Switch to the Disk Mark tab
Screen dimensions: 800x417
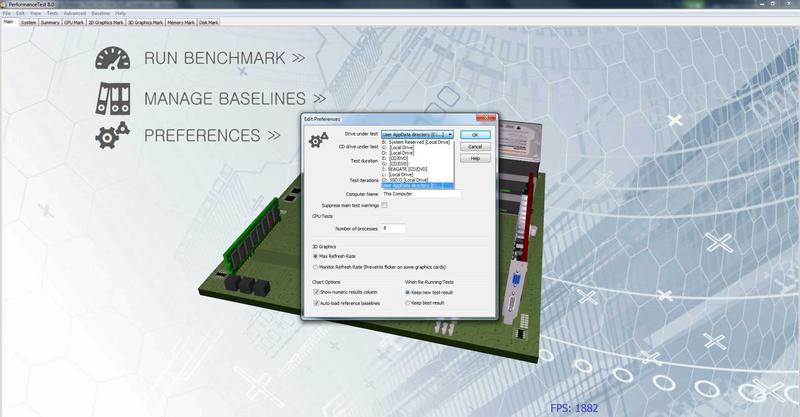click(x=209, y=22)
